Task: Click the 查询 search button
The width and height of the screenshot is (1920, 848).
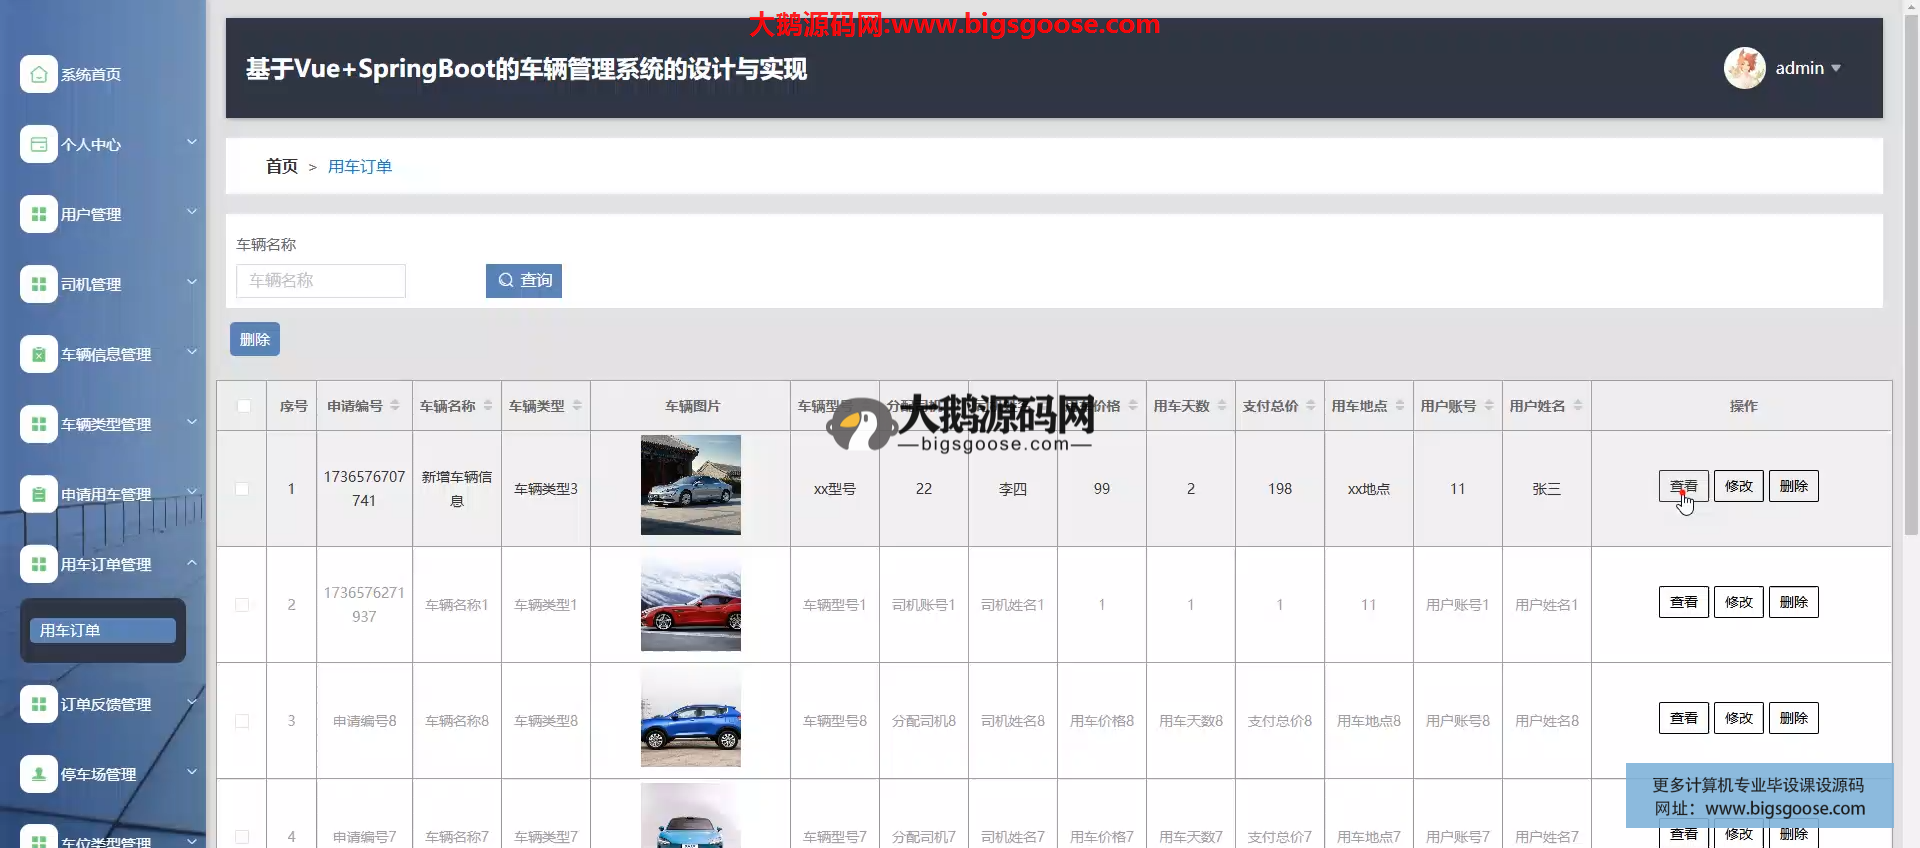Action: (524, 281)
